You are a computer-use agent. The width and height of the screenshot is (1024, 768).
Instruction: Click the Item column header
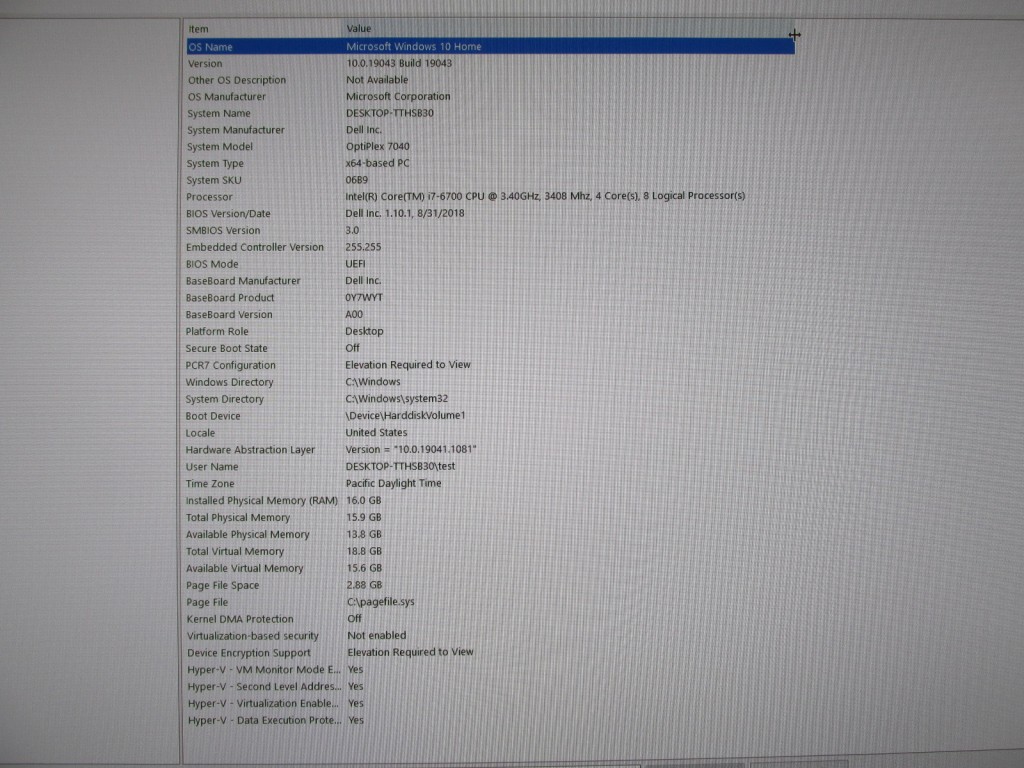pos(264,29)
